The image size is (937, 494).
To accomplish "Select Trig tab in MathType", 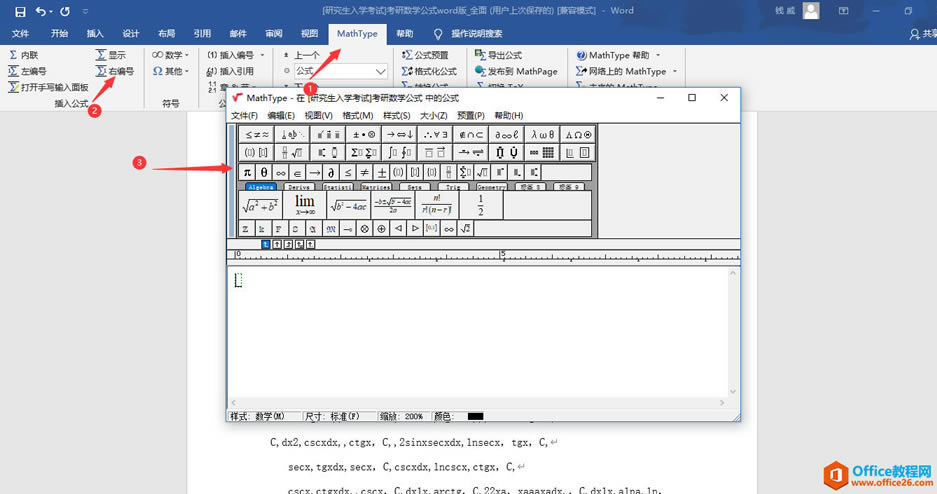I will pyautogui.click(x=453, y=187).
